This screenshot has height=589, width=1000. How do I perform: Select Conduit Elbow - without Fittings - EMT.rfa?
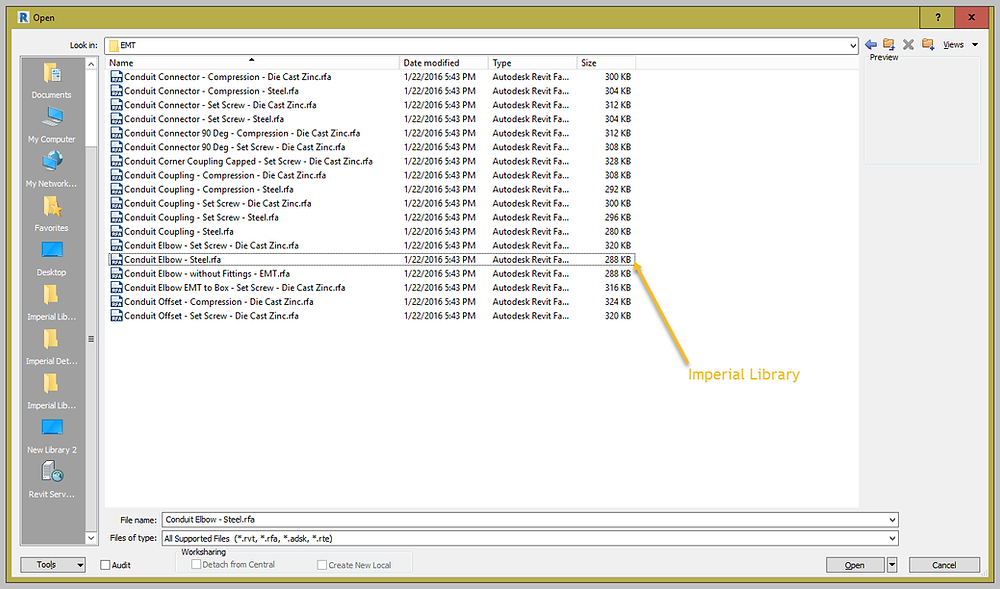tap(207, 273)
